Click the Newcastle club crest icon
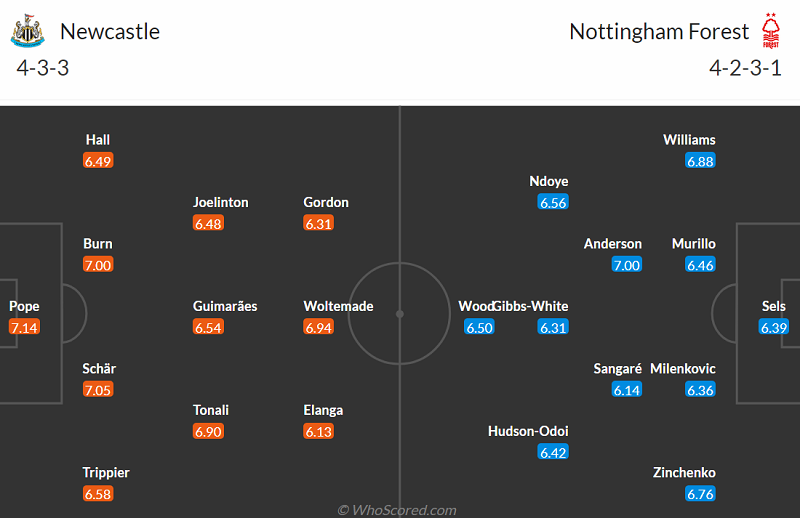 coord(27,31)
